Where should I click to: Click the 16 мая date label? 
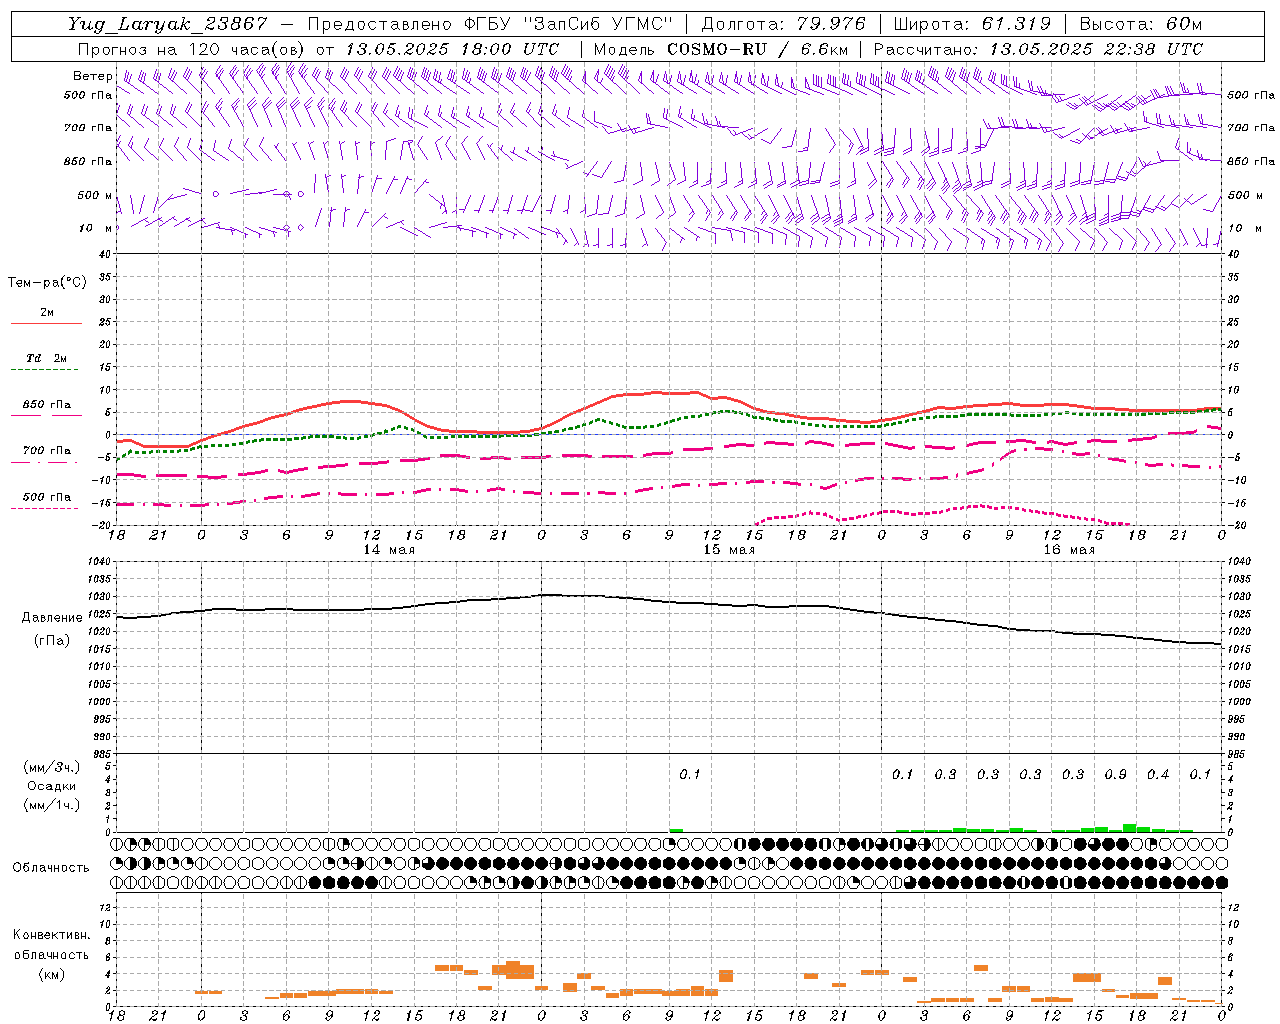click(1069, 550)
